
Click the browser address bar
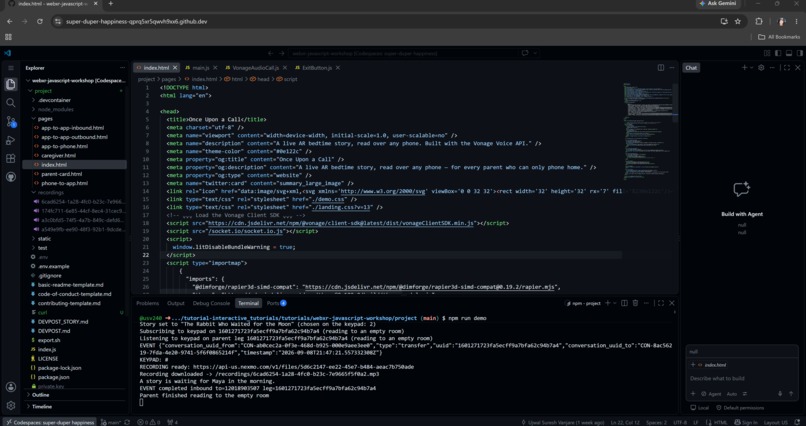coord(386,22)
